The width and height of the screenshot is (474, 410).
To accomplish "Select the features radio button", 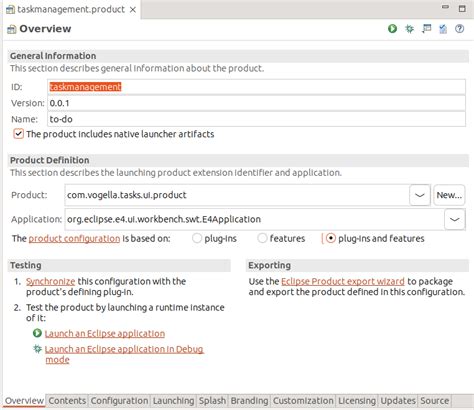I will point(262,238).
